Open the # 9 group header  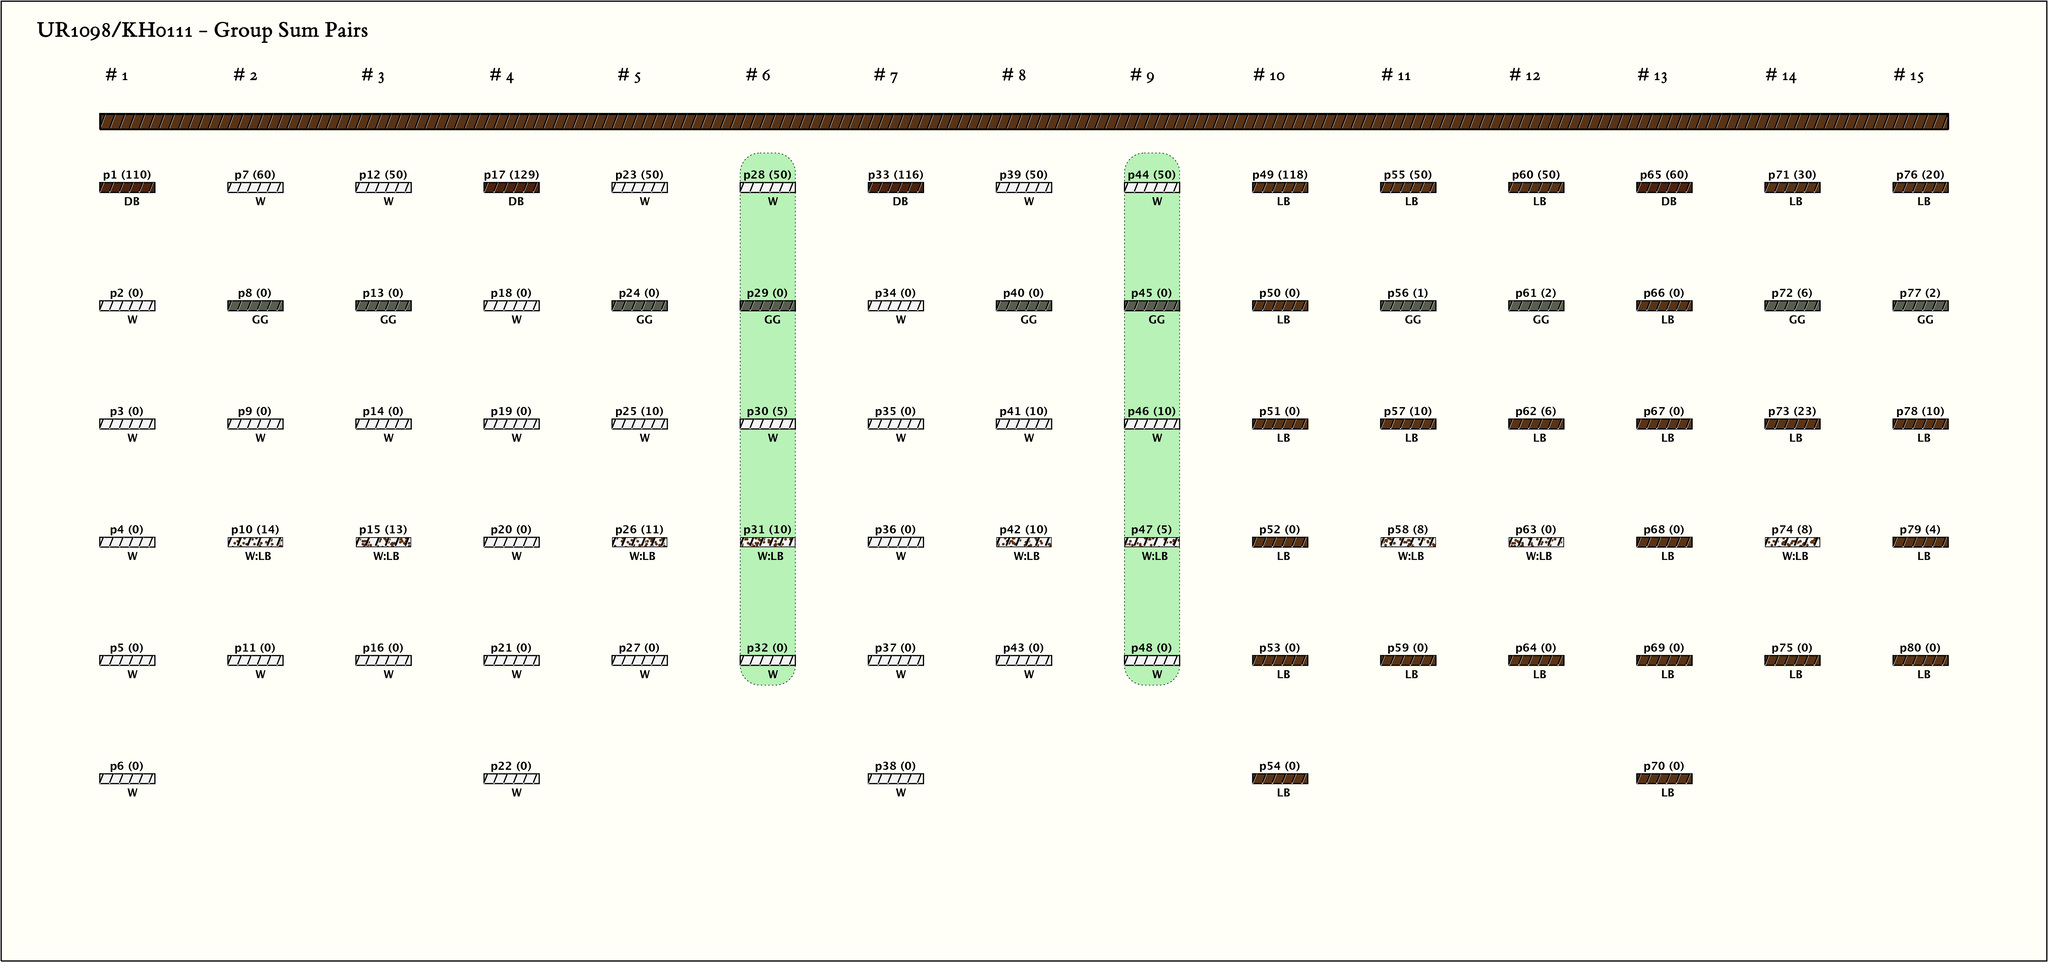click(1142, 76)
